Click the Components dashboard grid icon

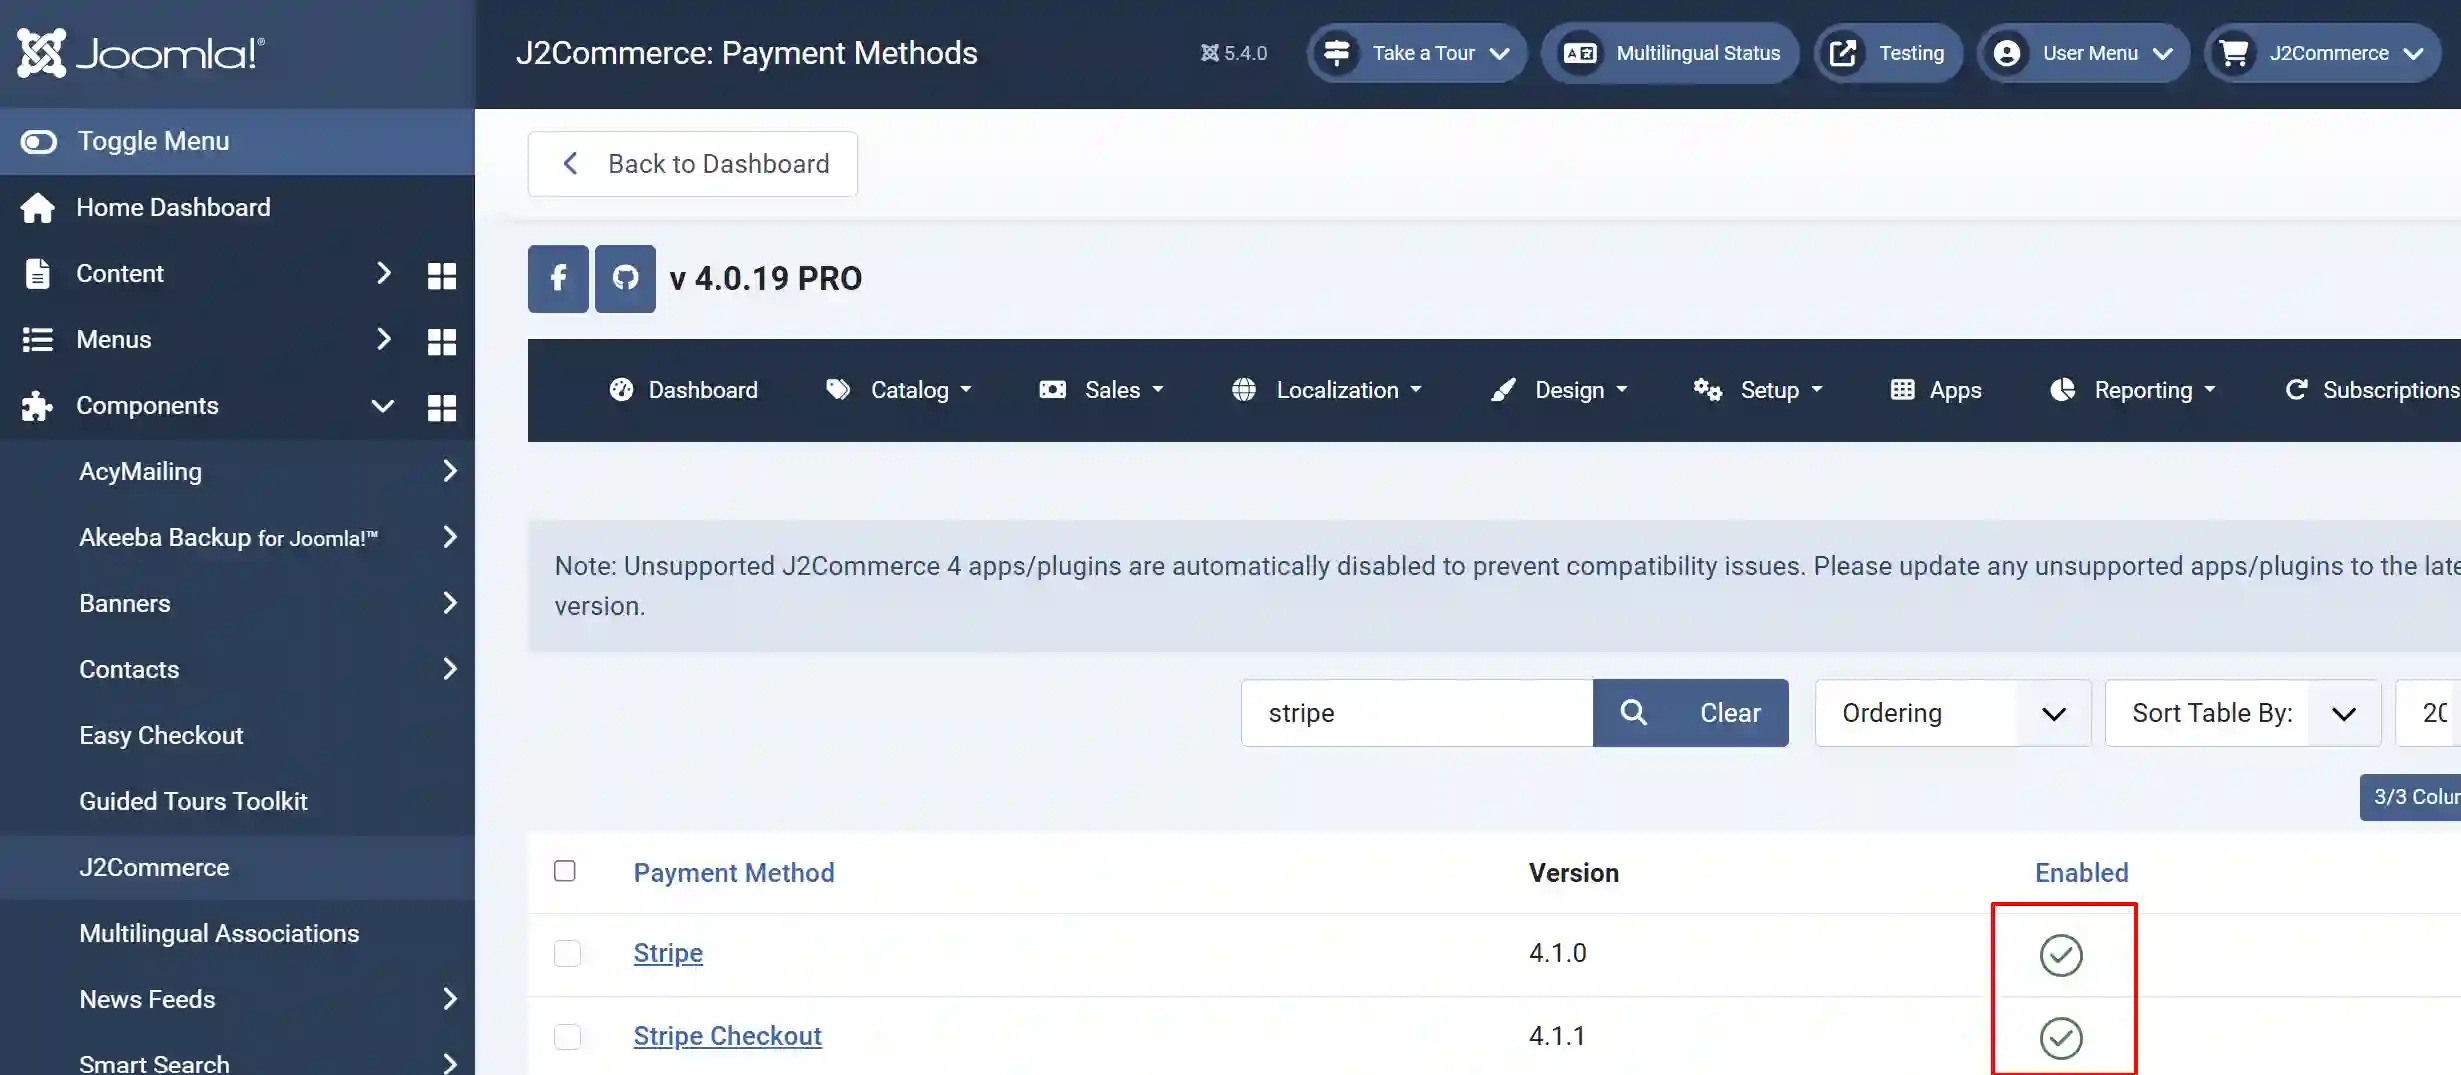442,407
